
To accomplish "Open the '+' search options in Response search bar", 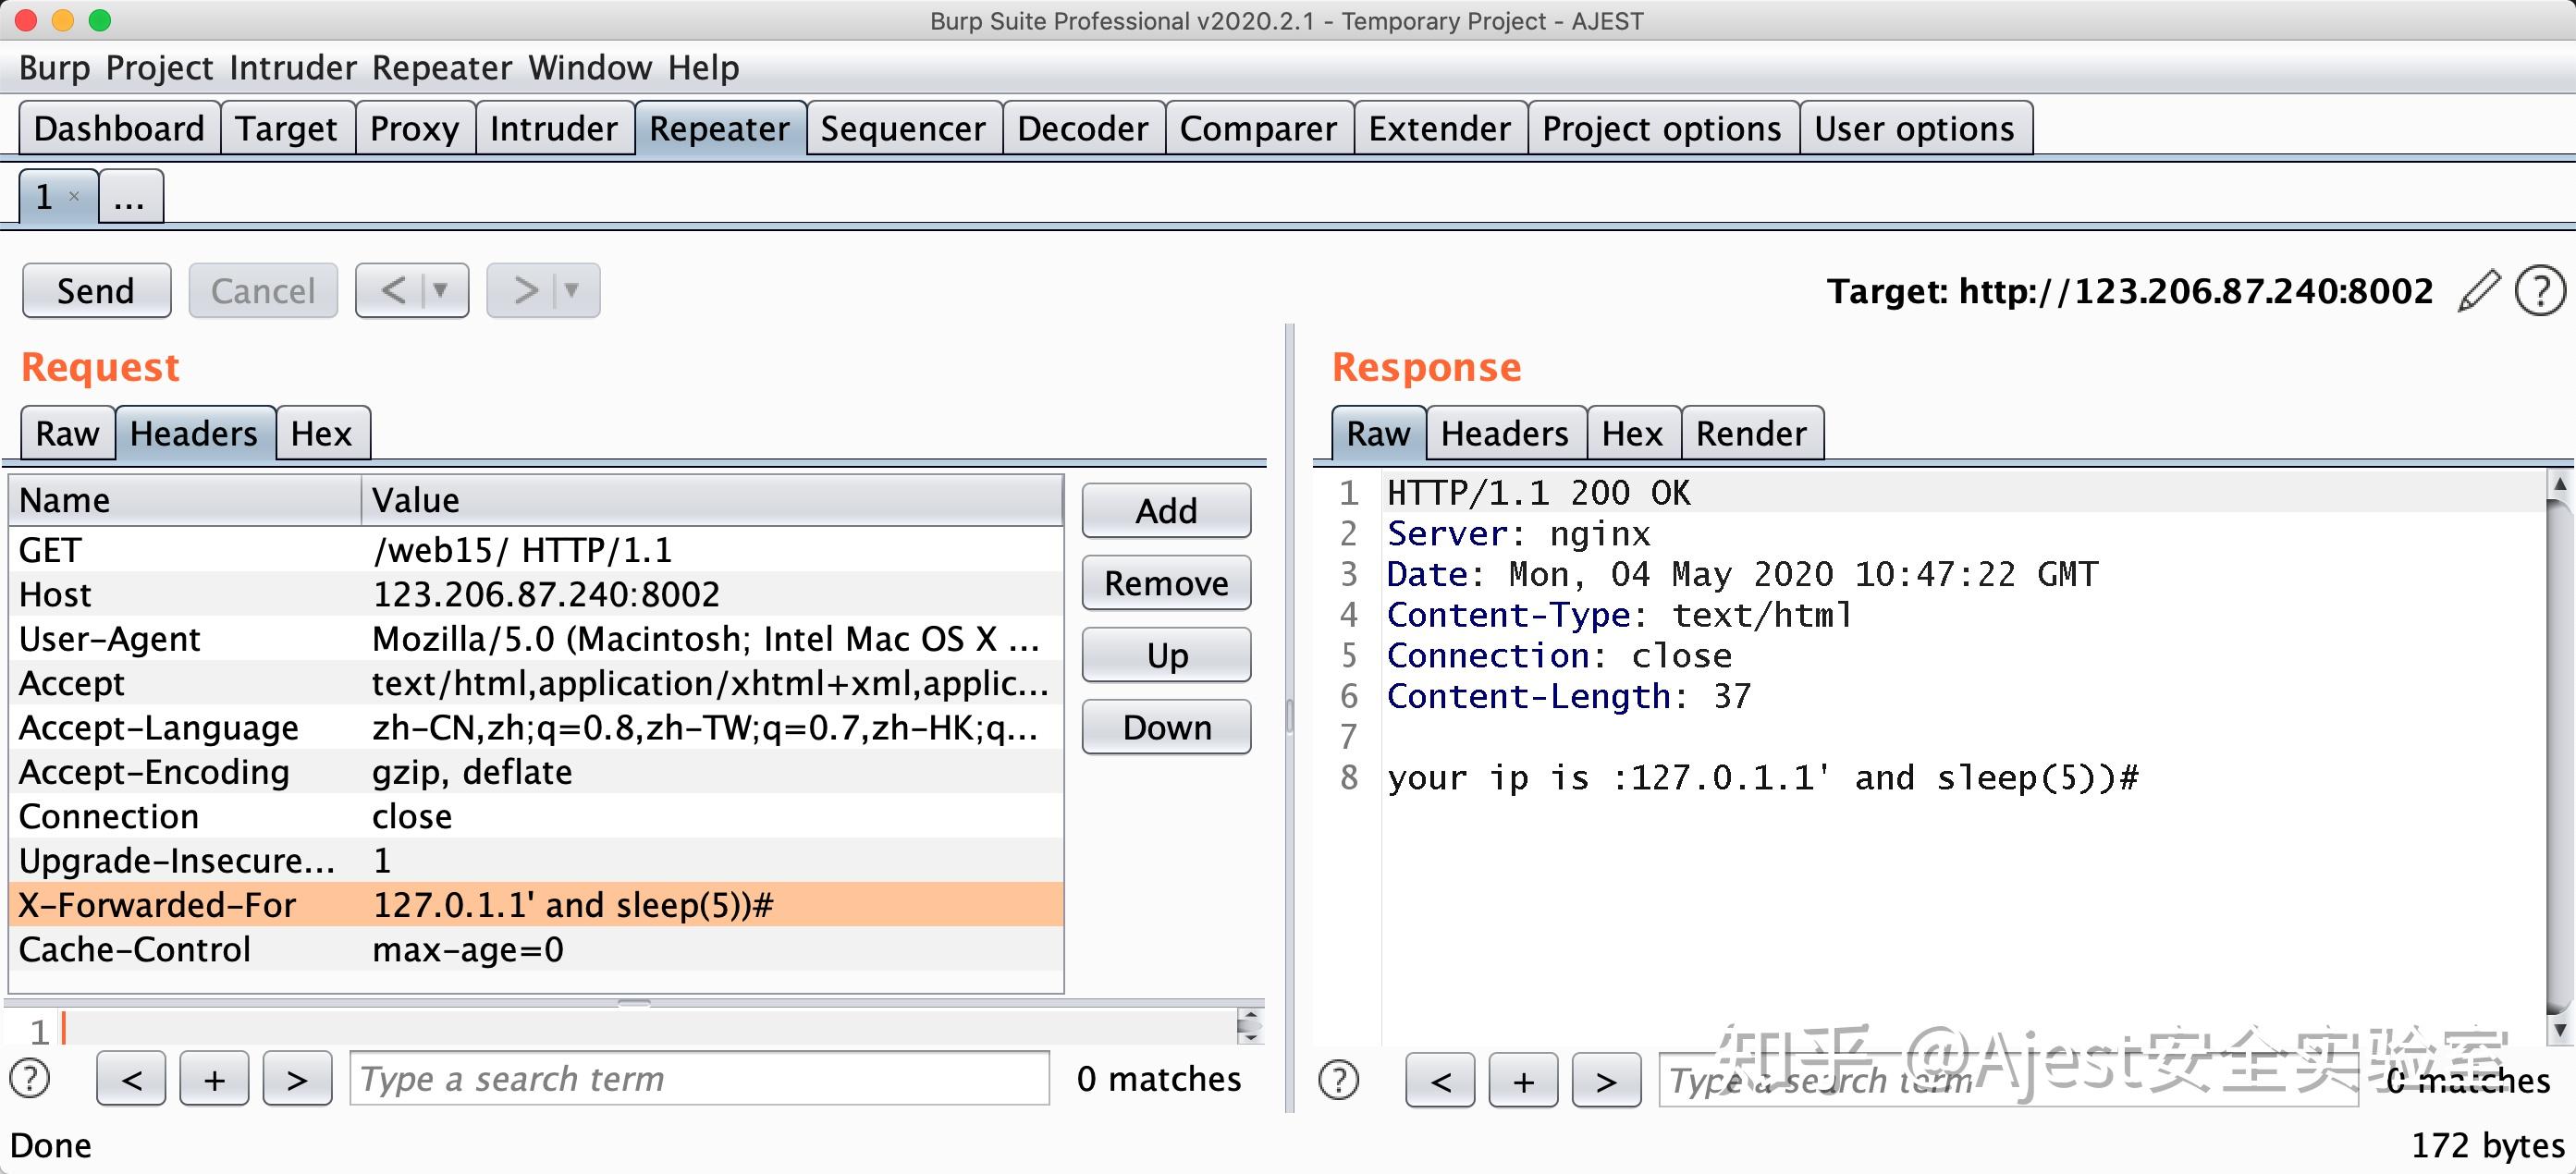I will [1522, 1081].
